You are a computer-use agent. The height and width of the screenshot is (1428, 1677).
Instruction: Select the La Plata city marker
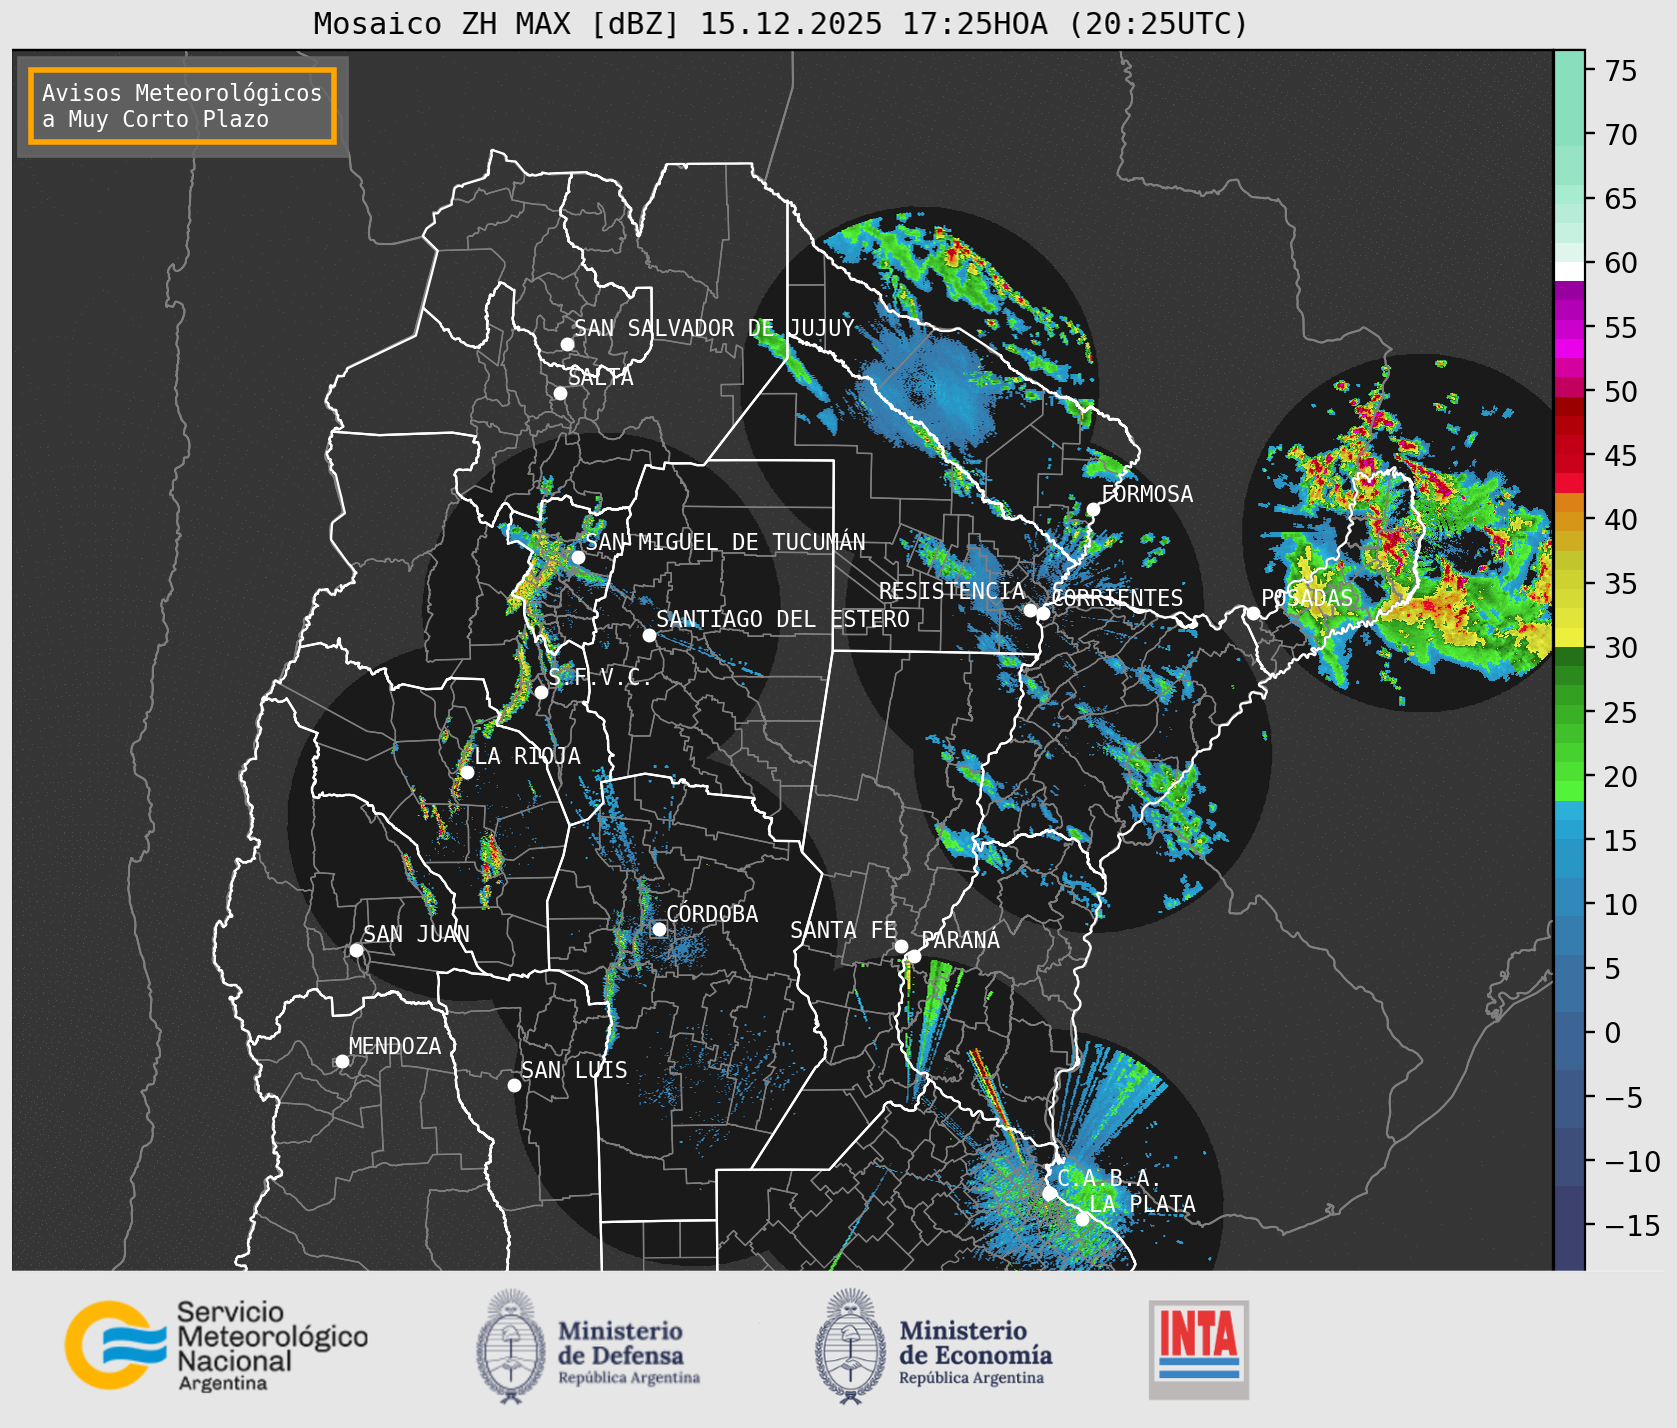[x=1082, y=1219]
